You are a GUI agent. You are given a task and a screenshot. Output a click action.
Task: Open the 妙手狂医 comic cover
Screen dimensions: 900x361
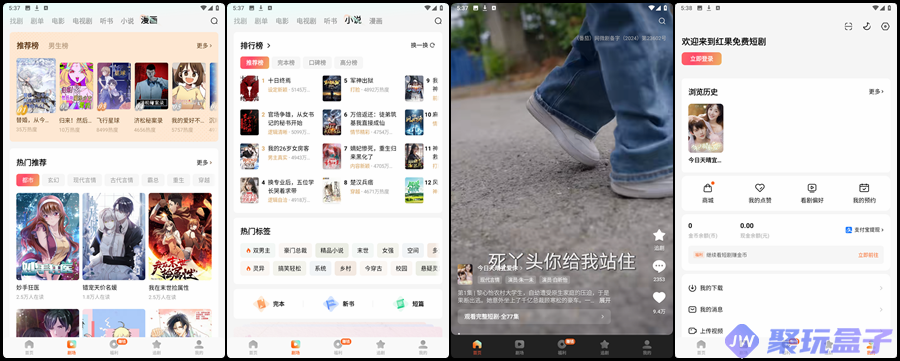[48, 236]
